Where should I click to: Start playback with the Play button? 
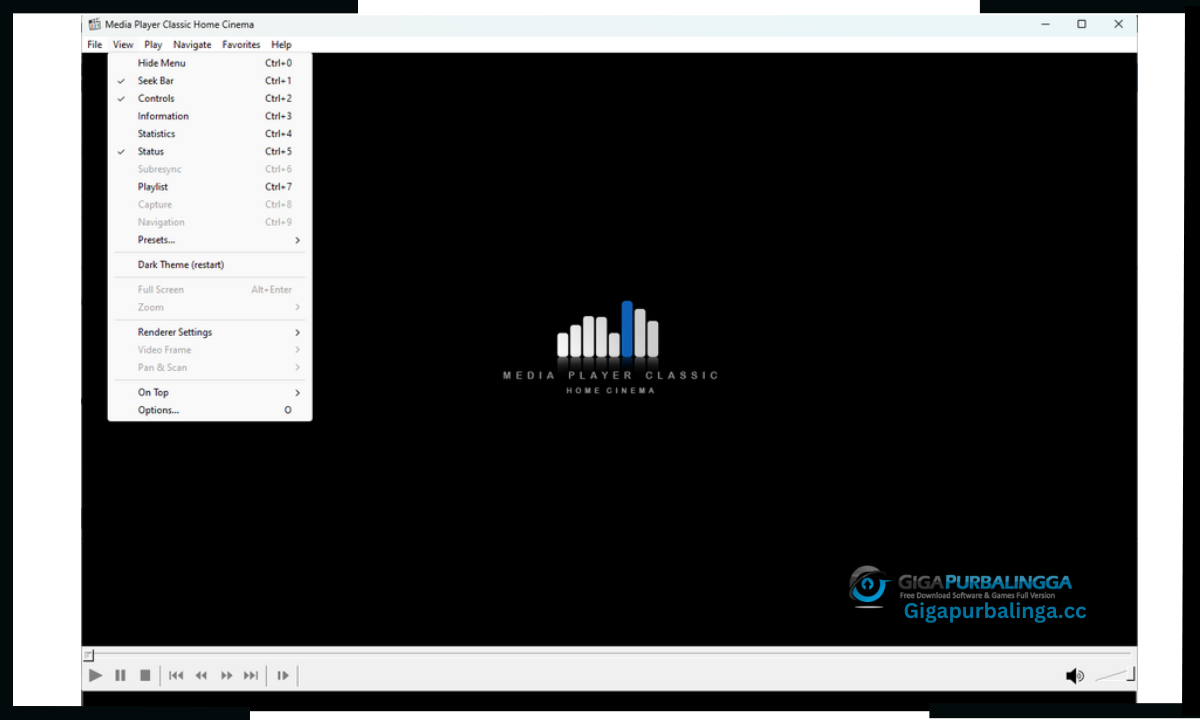click(x=96, y=676)
